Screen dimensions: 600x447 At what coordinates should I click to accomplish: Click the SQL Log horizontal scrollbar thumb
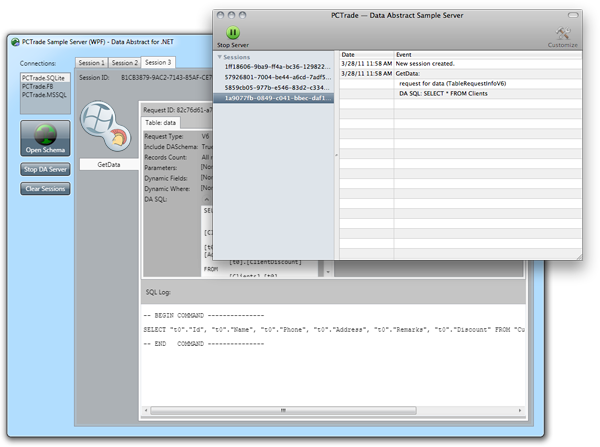click(x=283, y=410)
